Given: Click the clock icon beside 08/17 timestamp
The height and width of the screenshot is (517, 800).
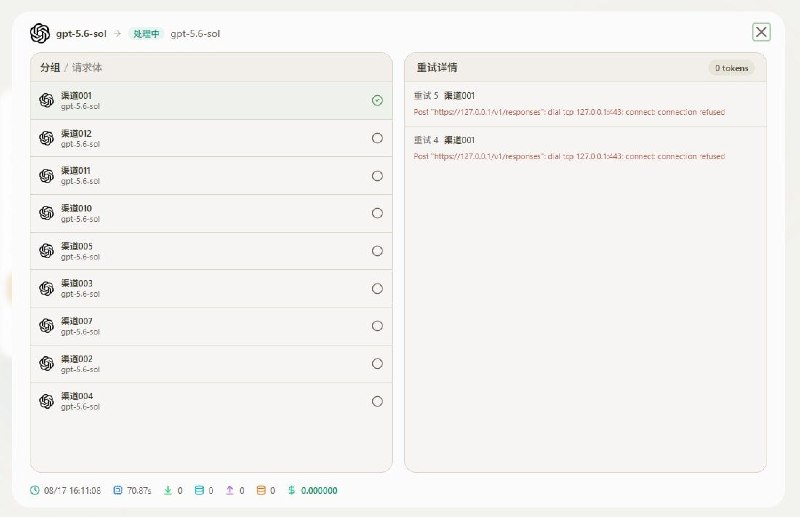Looking at the screenshot, I should pos(35,490).
